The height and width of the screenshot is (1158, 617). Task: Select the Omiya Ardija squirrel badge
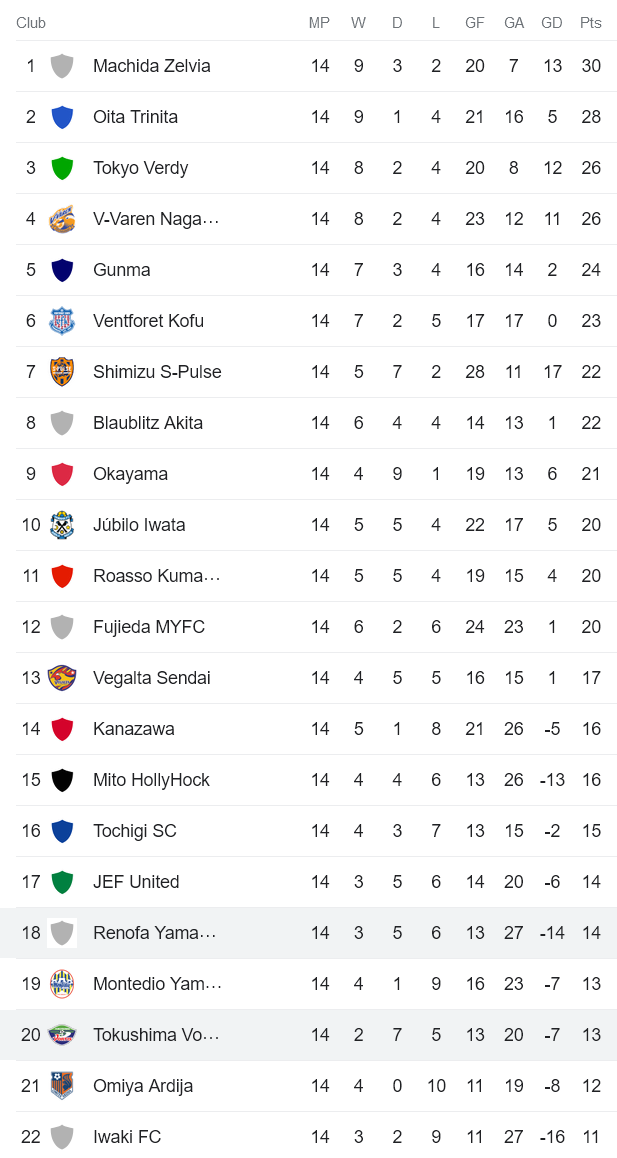coord(62,1085)
